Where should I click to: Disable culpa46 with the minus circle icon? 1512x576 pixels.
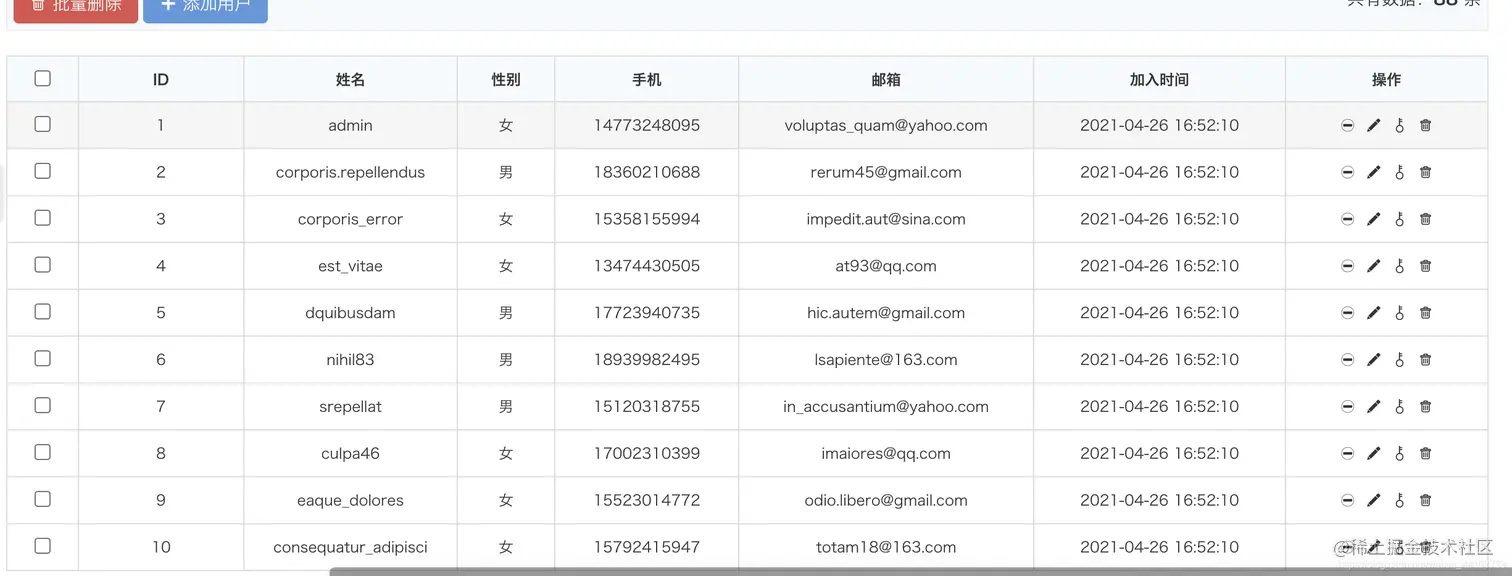coord(1347,454)
